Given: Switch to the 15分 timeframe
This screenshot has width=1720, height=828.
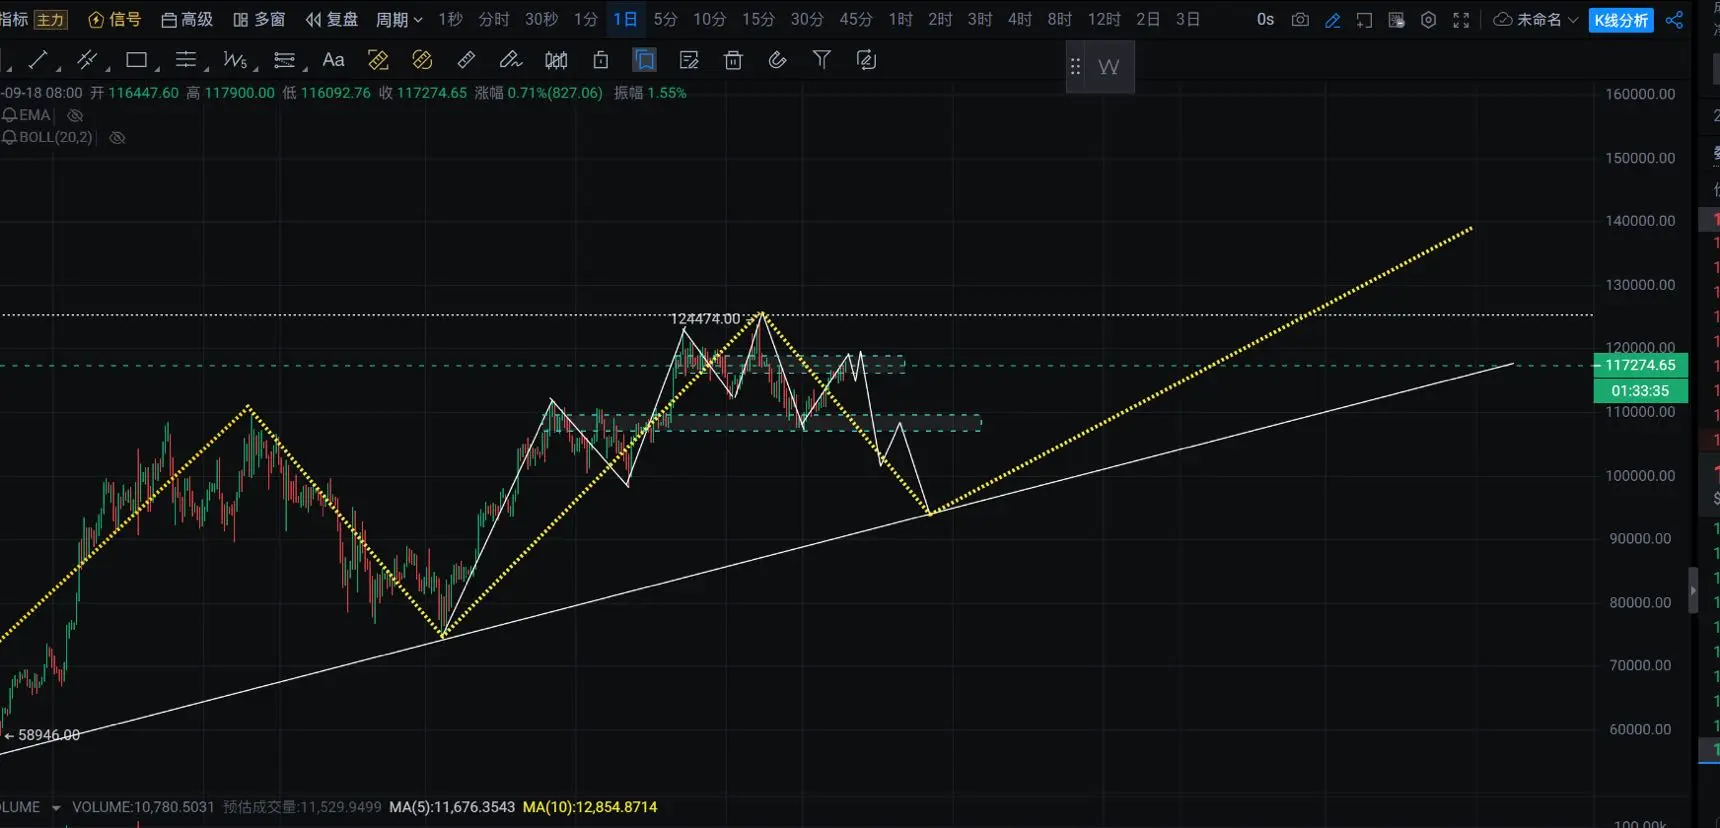Looking at the screenshot, I should click(x=758, y=20).
